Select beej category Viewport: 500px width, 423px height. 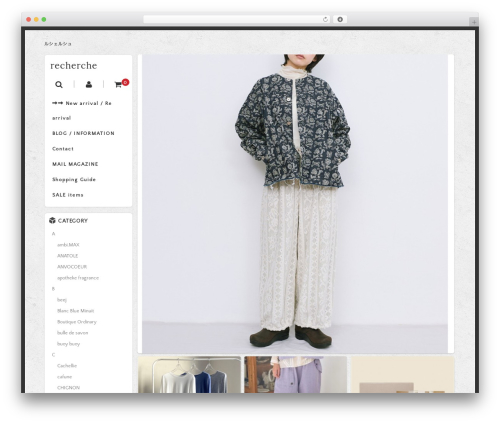pyautogui.click(x=62, y=300)
